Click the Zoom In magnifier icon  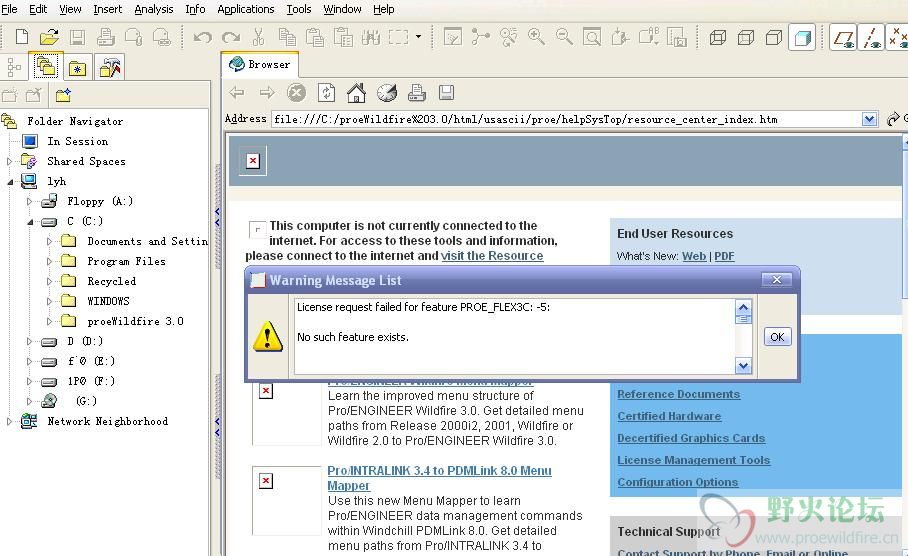(536, 37)
